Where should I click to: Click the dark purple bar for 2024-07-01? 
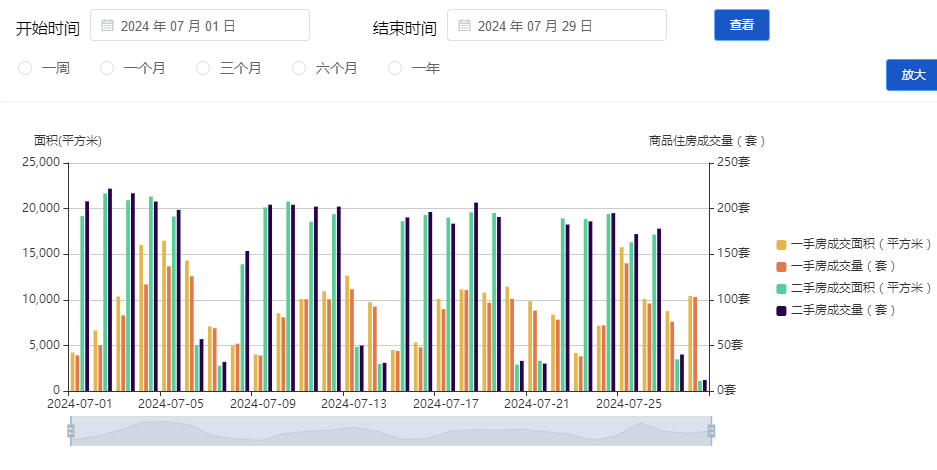(87, 296)
